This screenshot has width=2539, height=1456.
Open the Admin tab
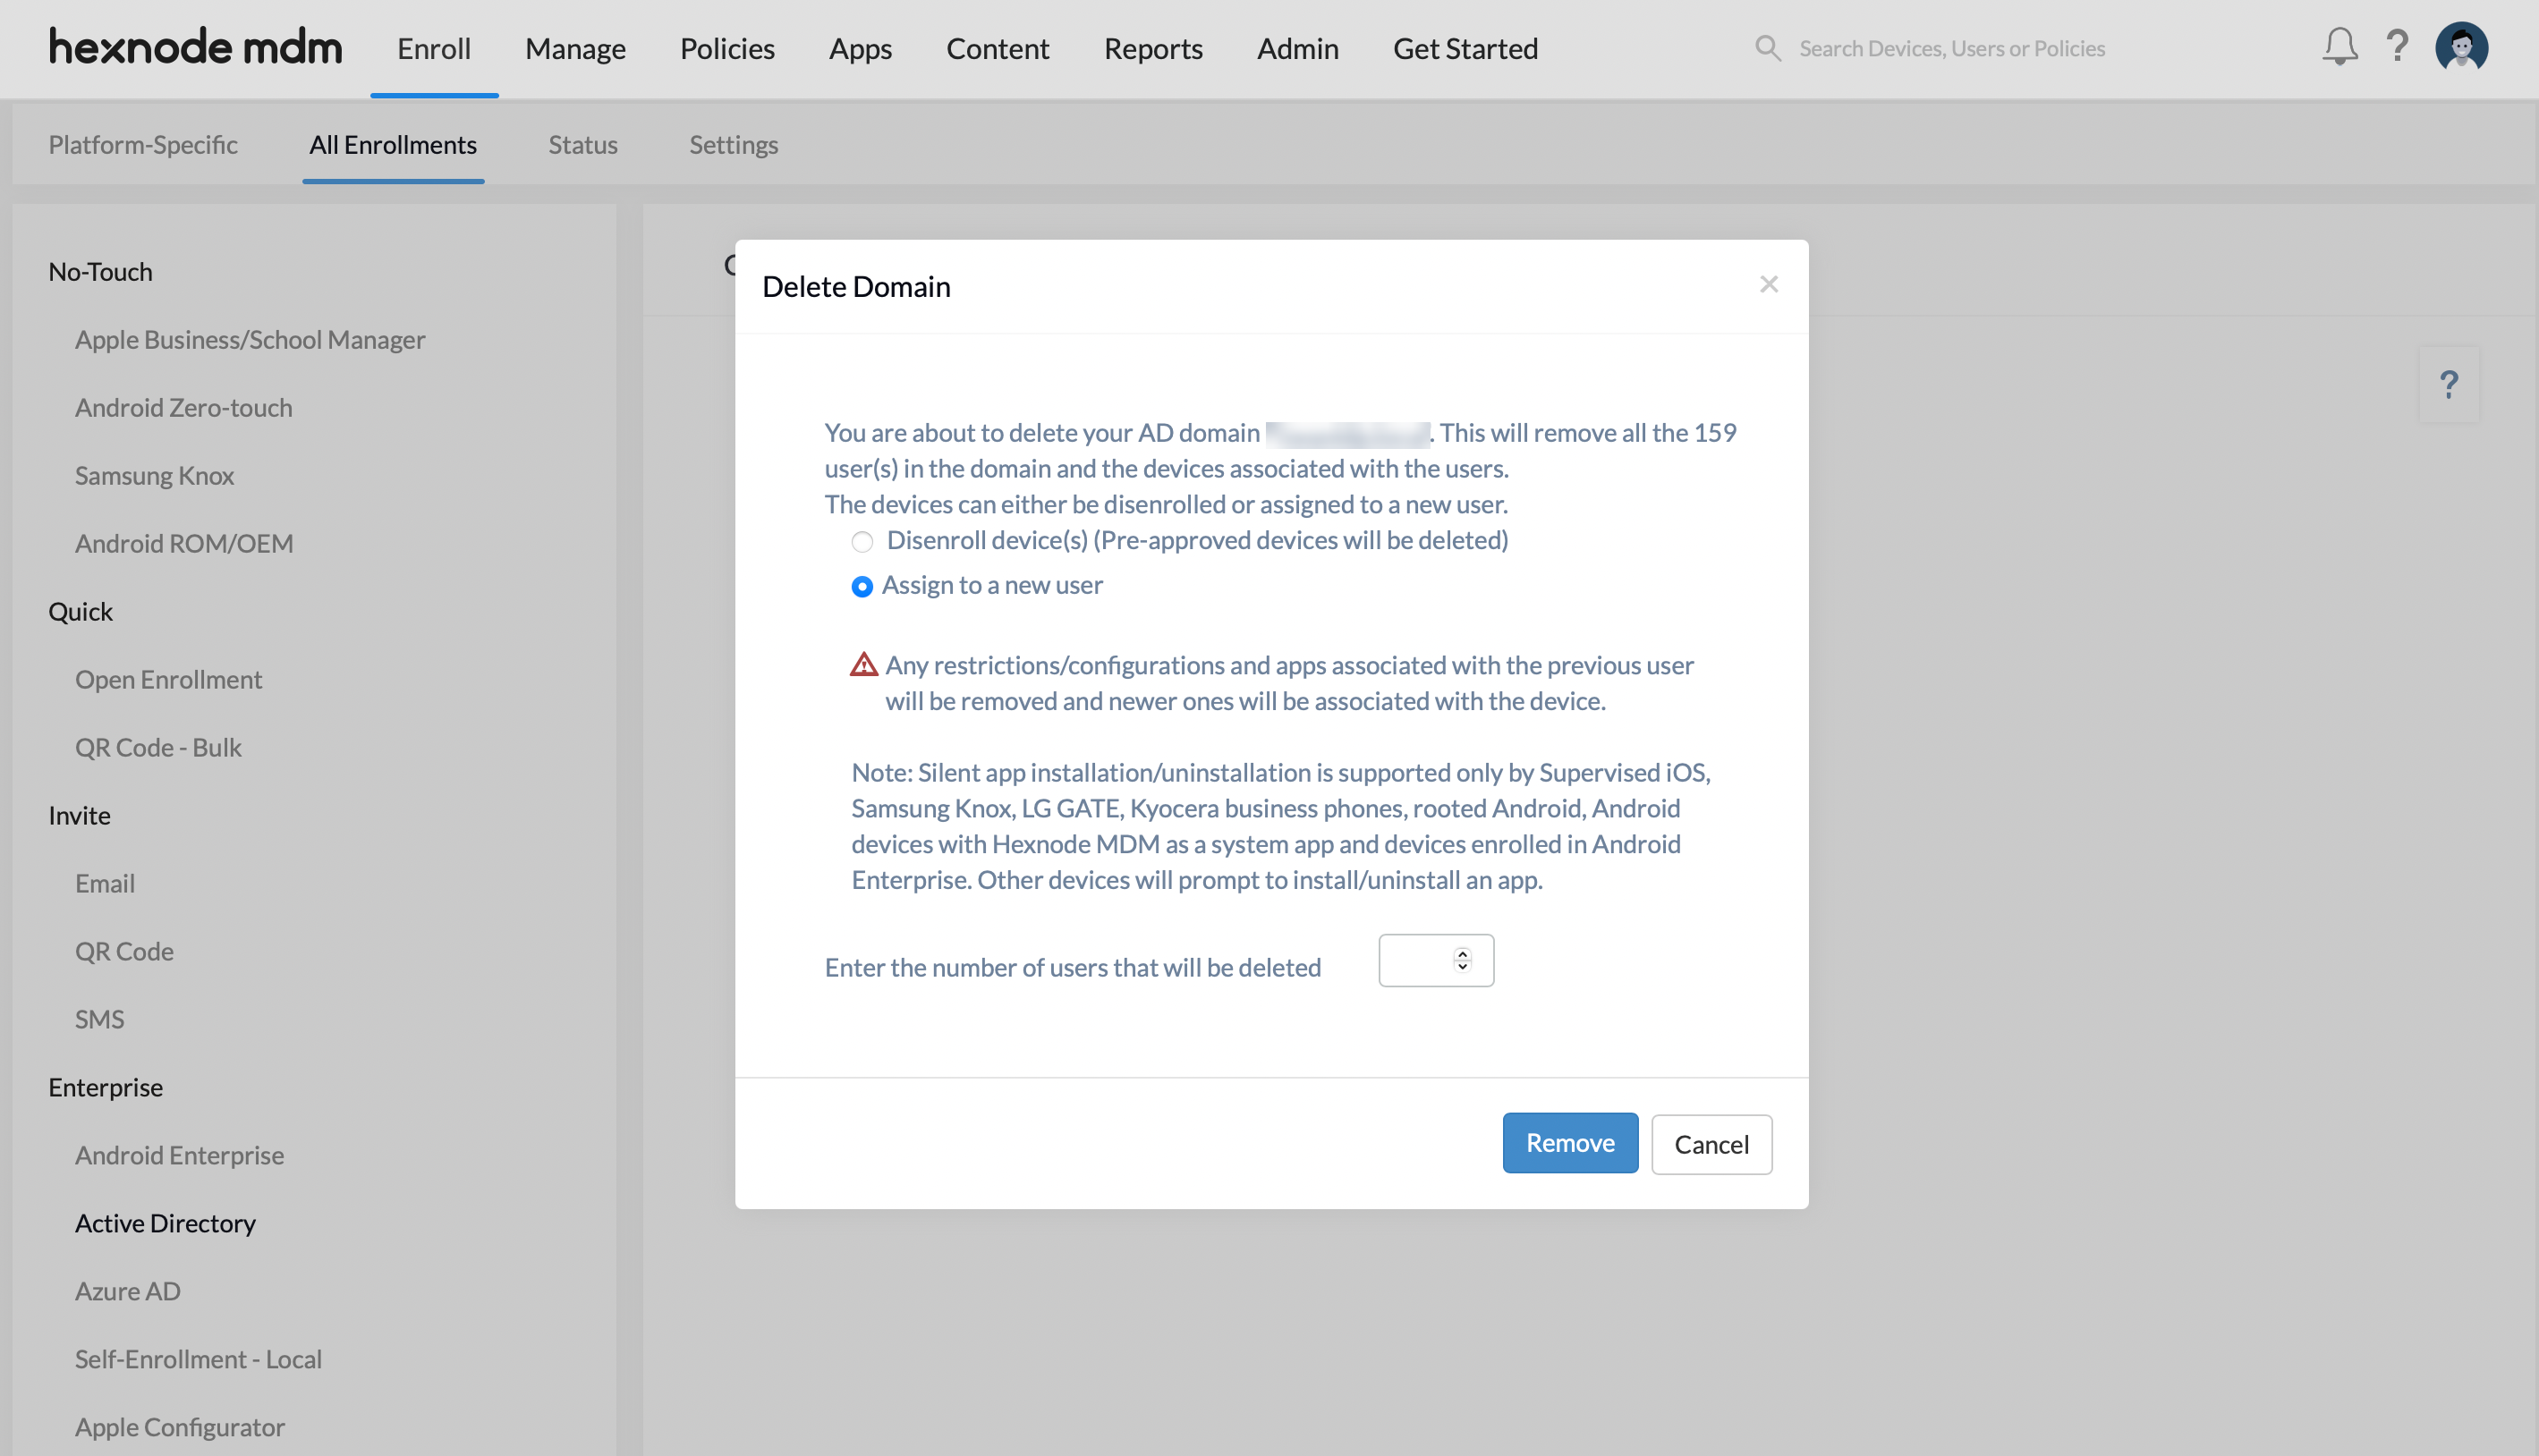[1297, 48]
